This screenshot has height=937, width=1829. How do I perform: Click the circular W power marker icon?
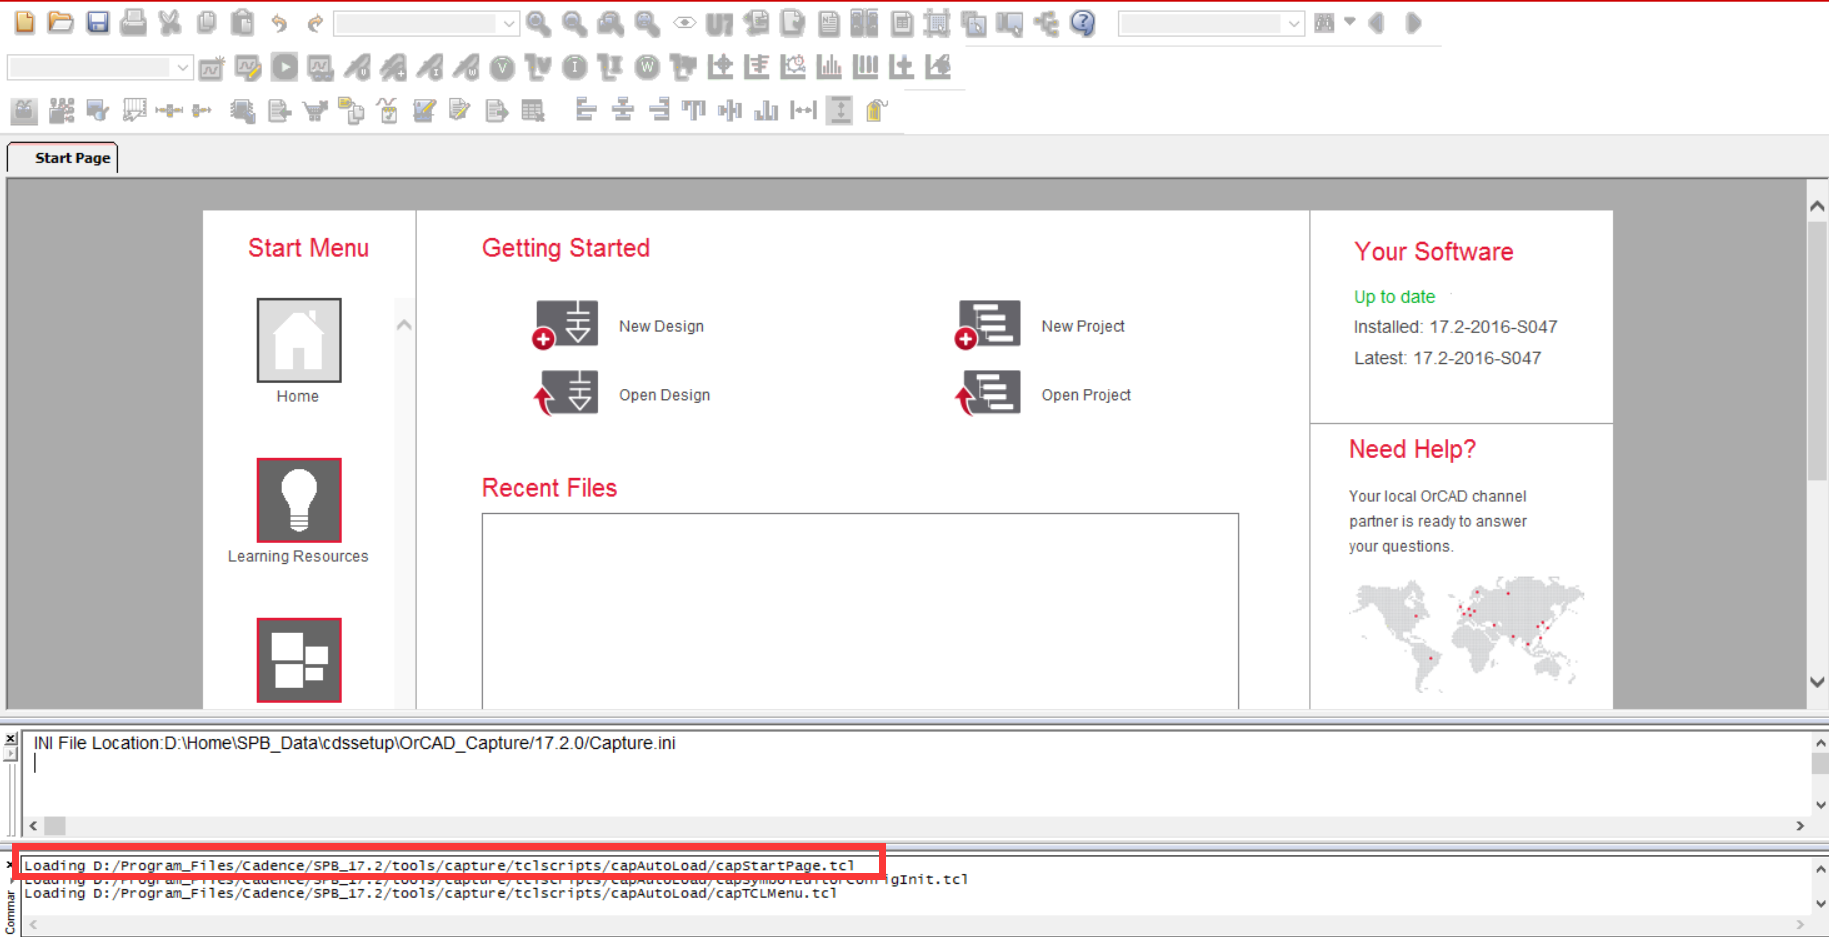[x=648, y=67]
